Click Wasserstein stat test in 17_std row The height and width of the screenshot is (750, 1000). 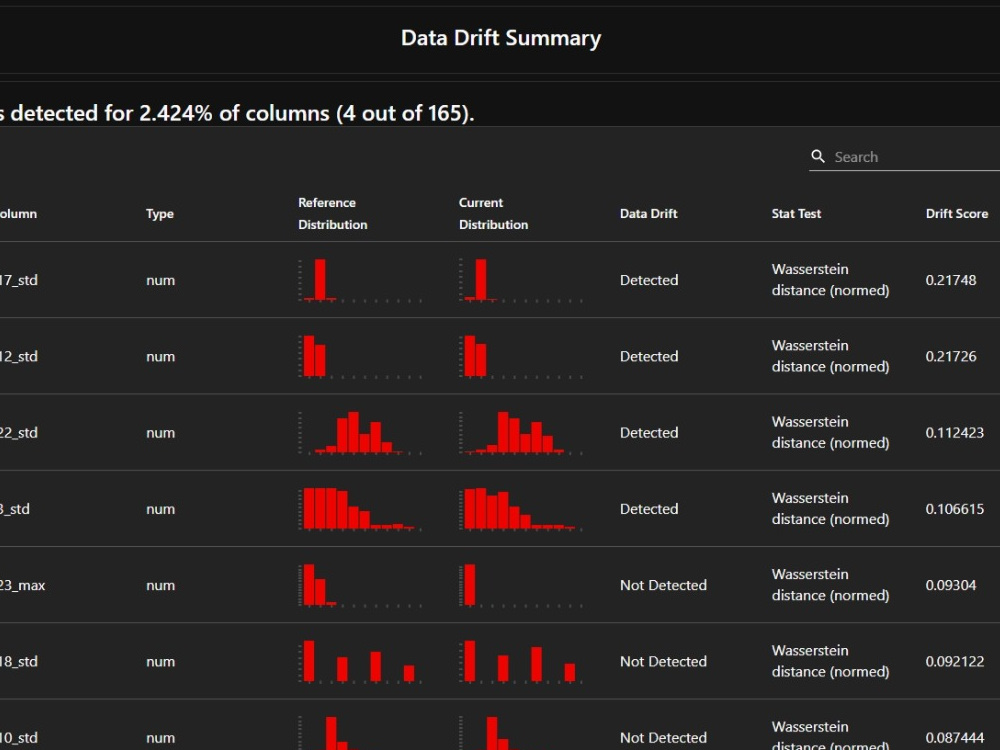click(830, 279)
